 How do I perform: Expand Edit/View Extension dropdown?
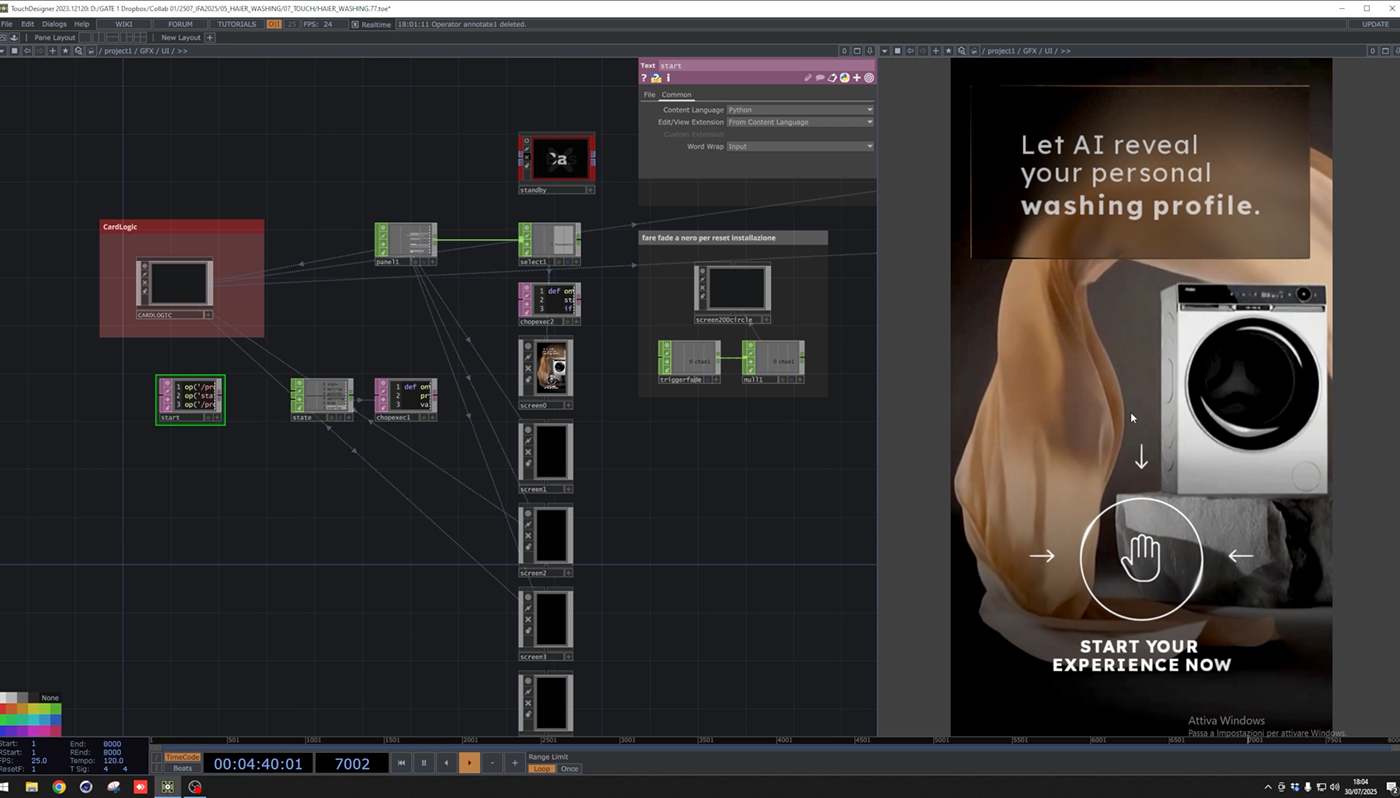click(x=800, y=122)
